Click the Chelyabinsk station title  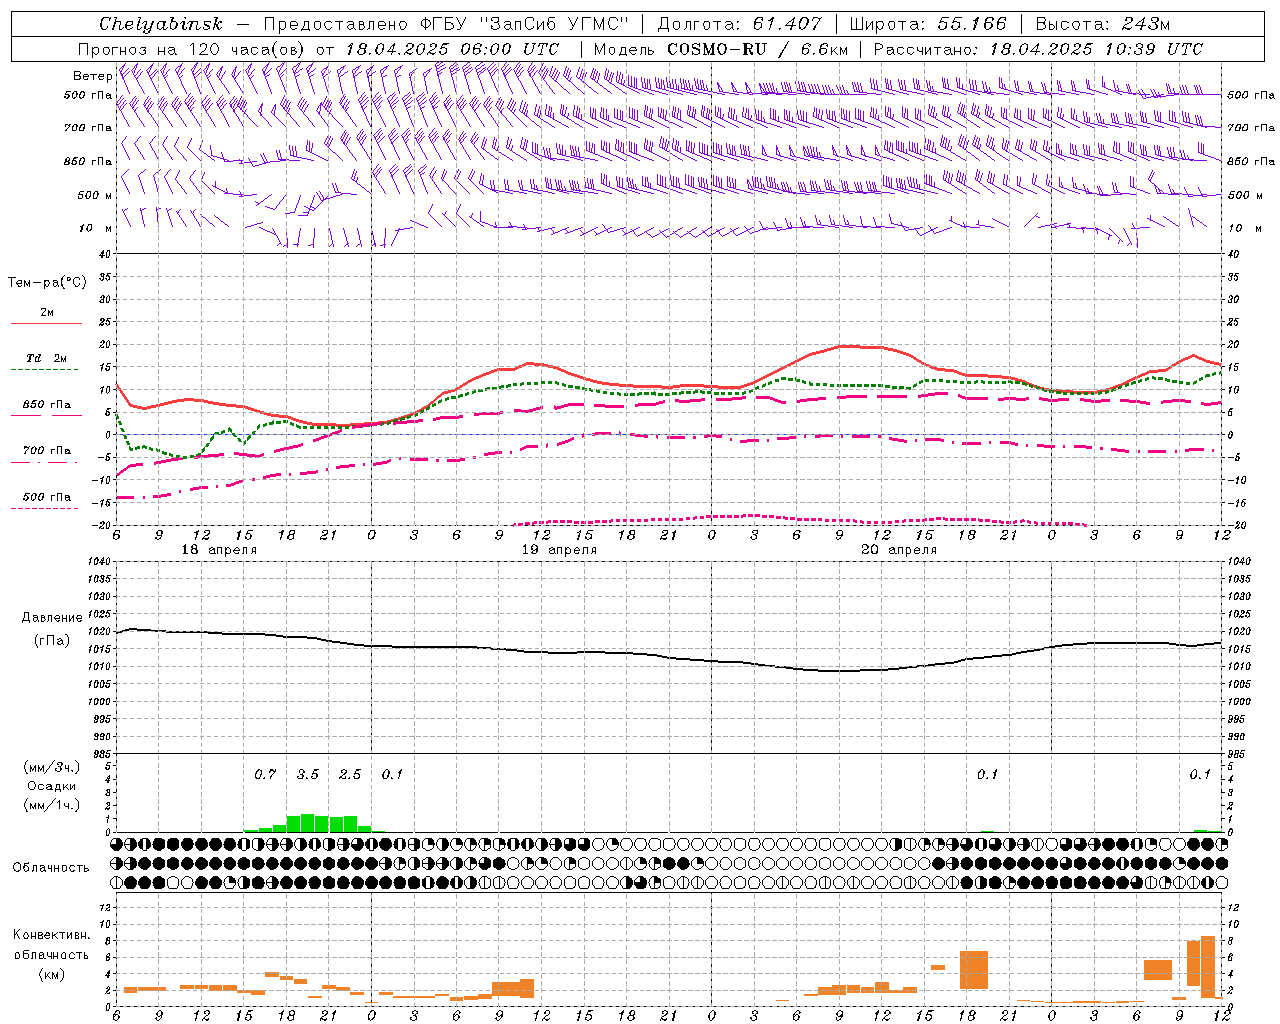pos(161,24)
